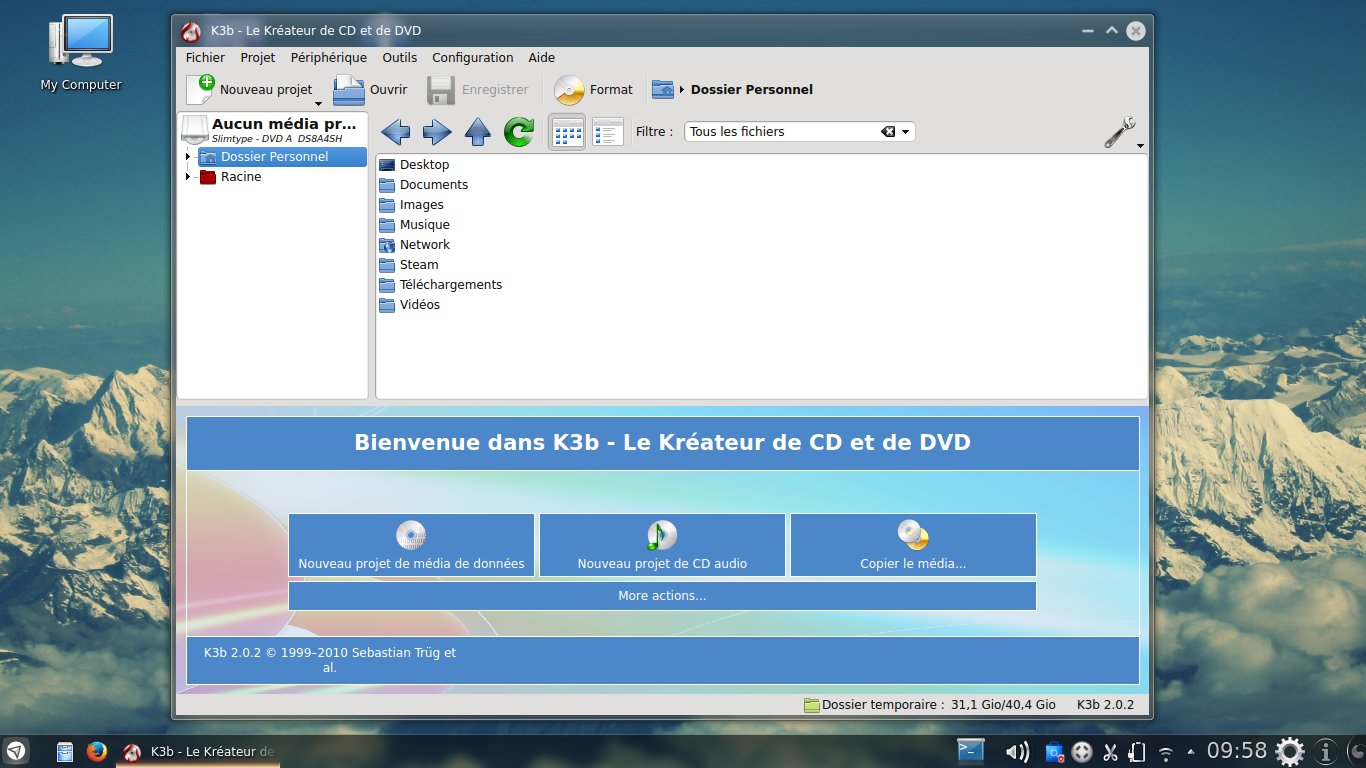Open the Outils menu
Viewport: 1366px width, 768px height.
pyautogui.click(x=400, y=58)
